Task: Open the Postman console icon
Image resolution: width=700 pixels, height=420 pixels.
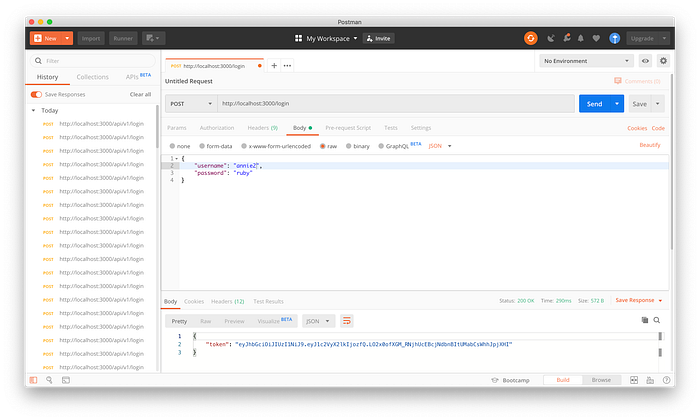Action: [66, 380]
